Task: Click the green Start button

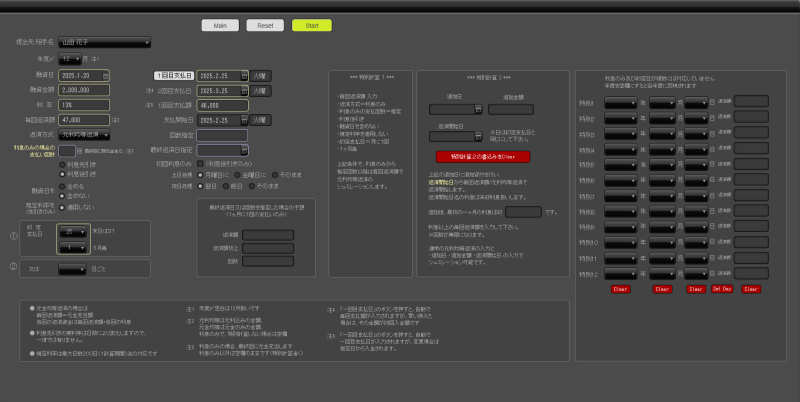Action: tap(312, 26)
